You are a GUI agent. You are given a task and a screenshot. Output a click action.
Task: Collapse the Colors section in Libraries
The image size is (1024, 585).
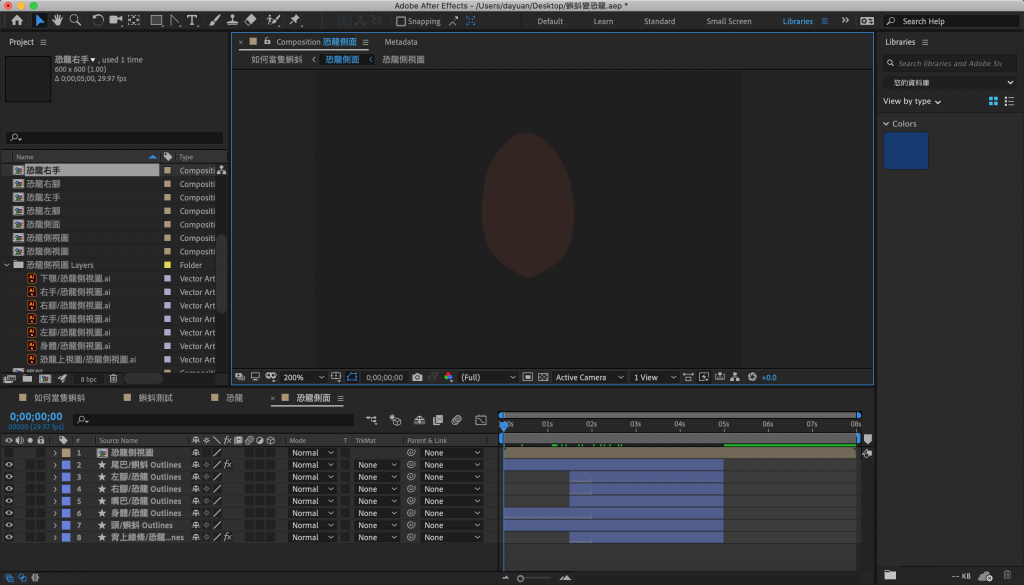[886, 123]
